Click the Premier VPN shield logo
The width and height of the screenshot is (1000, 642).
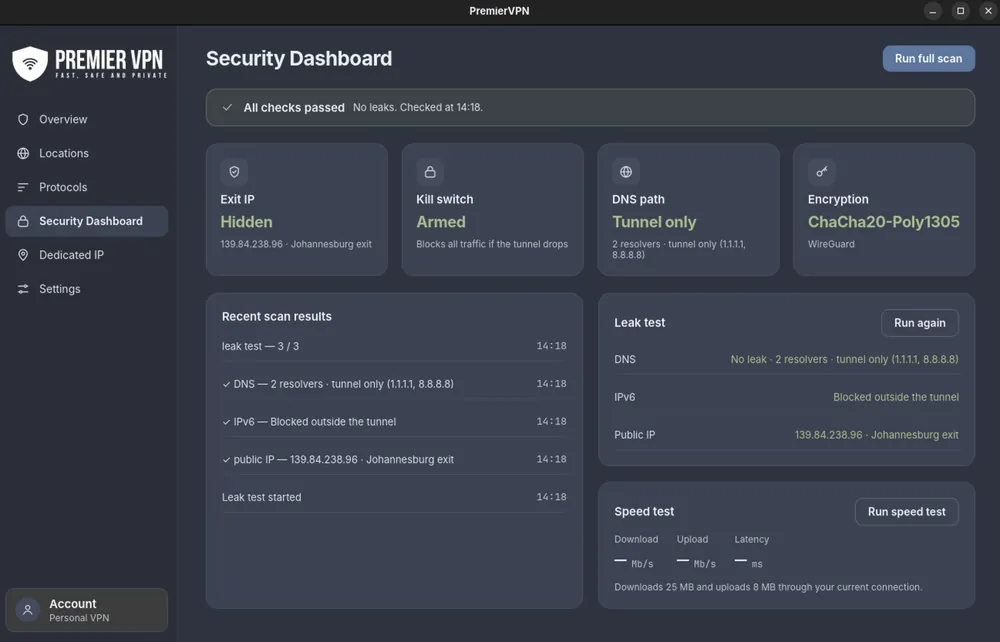point(30,64)
